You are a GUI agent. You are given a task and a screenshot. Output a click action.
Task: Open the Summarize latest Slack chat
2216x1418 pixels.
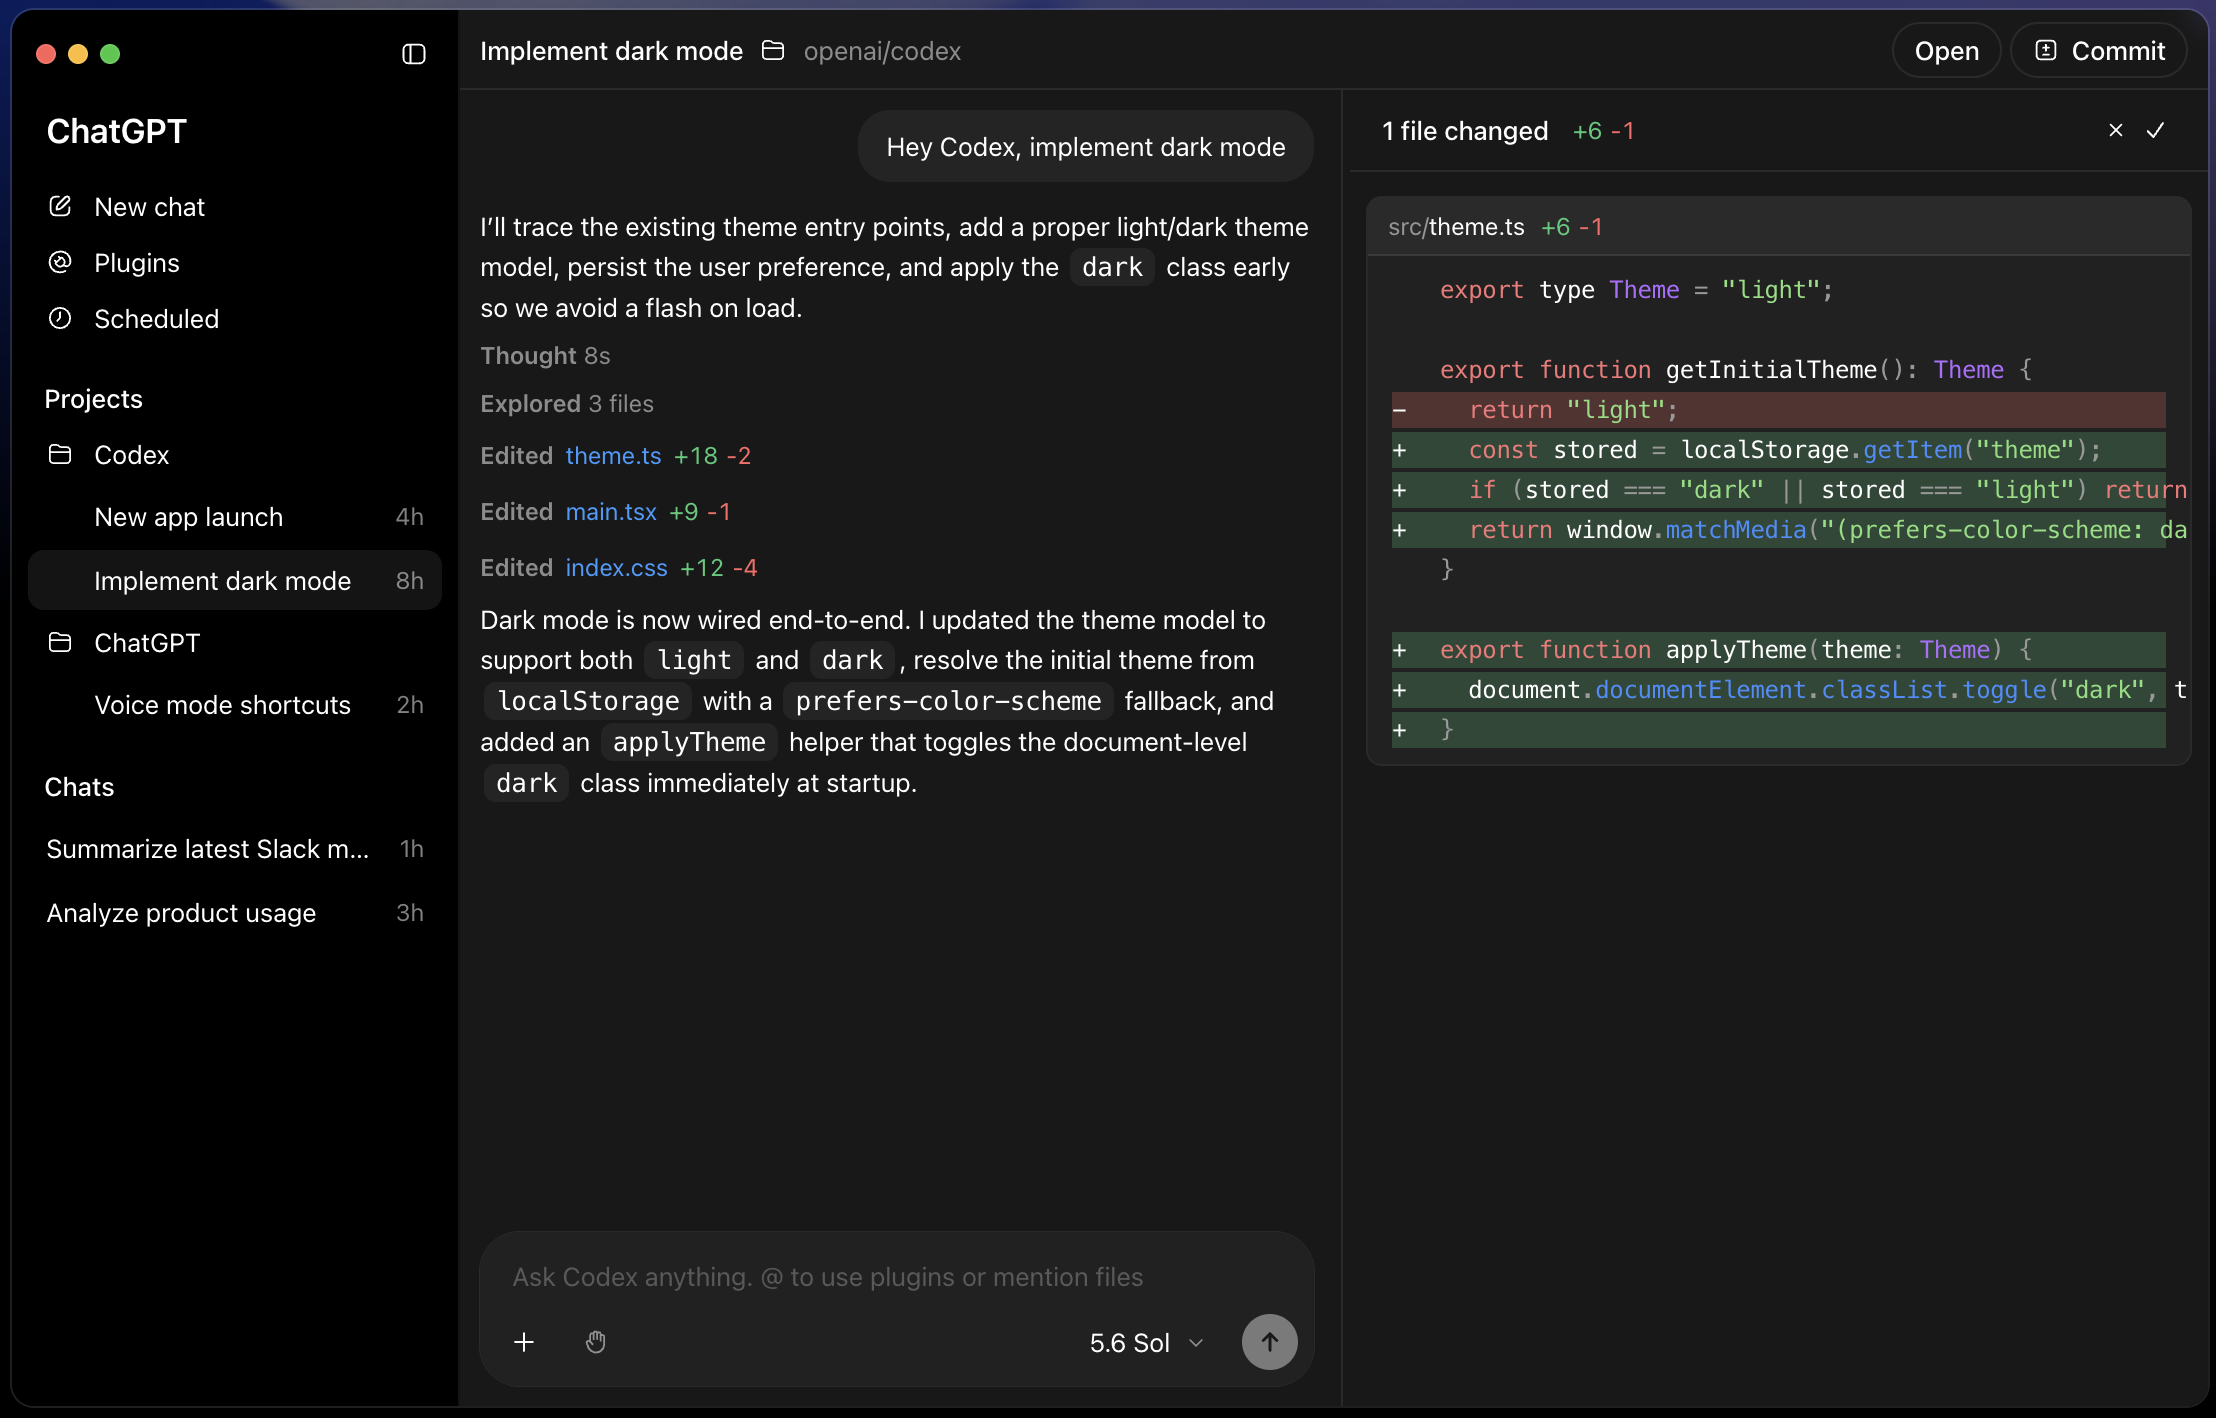[235, 849]
